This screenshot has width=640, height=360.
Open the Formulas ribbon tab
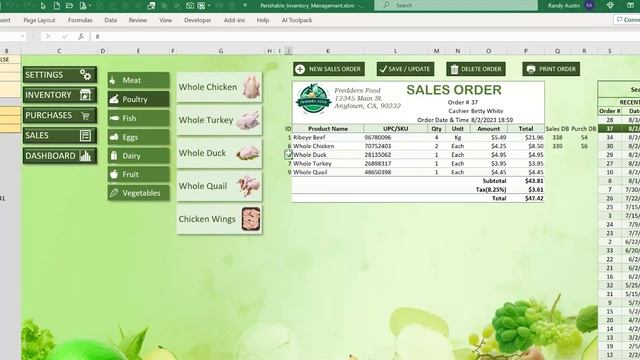tap(80, 20)
